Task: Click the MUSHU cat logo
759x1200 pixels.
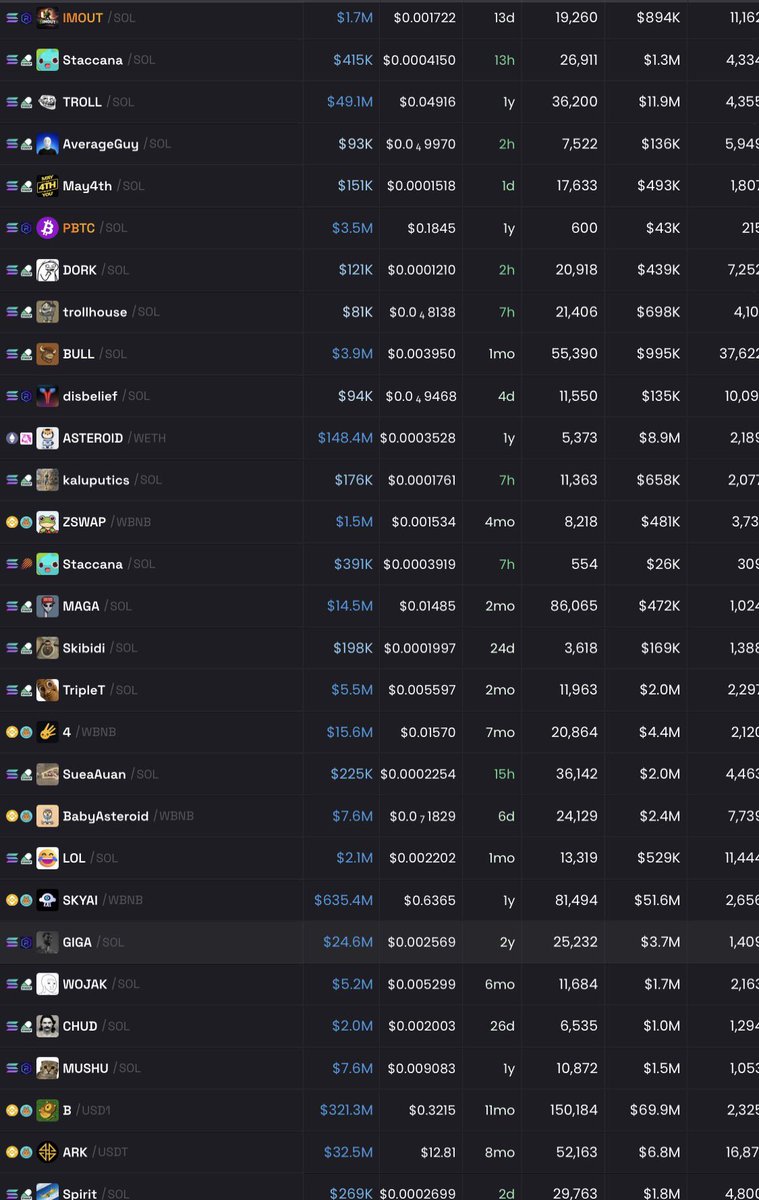Action: coord(47,1068)
